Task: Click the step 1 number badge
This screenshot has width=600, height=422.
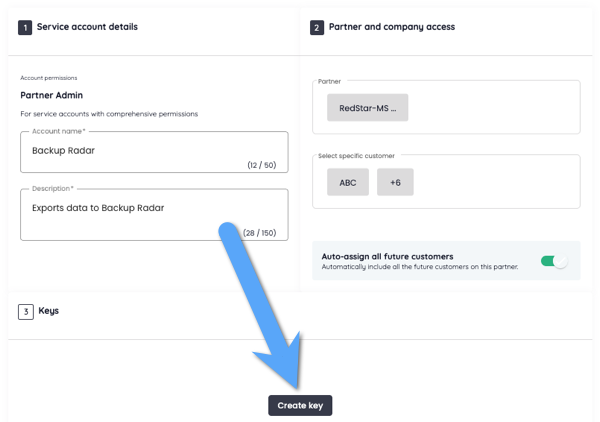Action: [x=25, y=27]
